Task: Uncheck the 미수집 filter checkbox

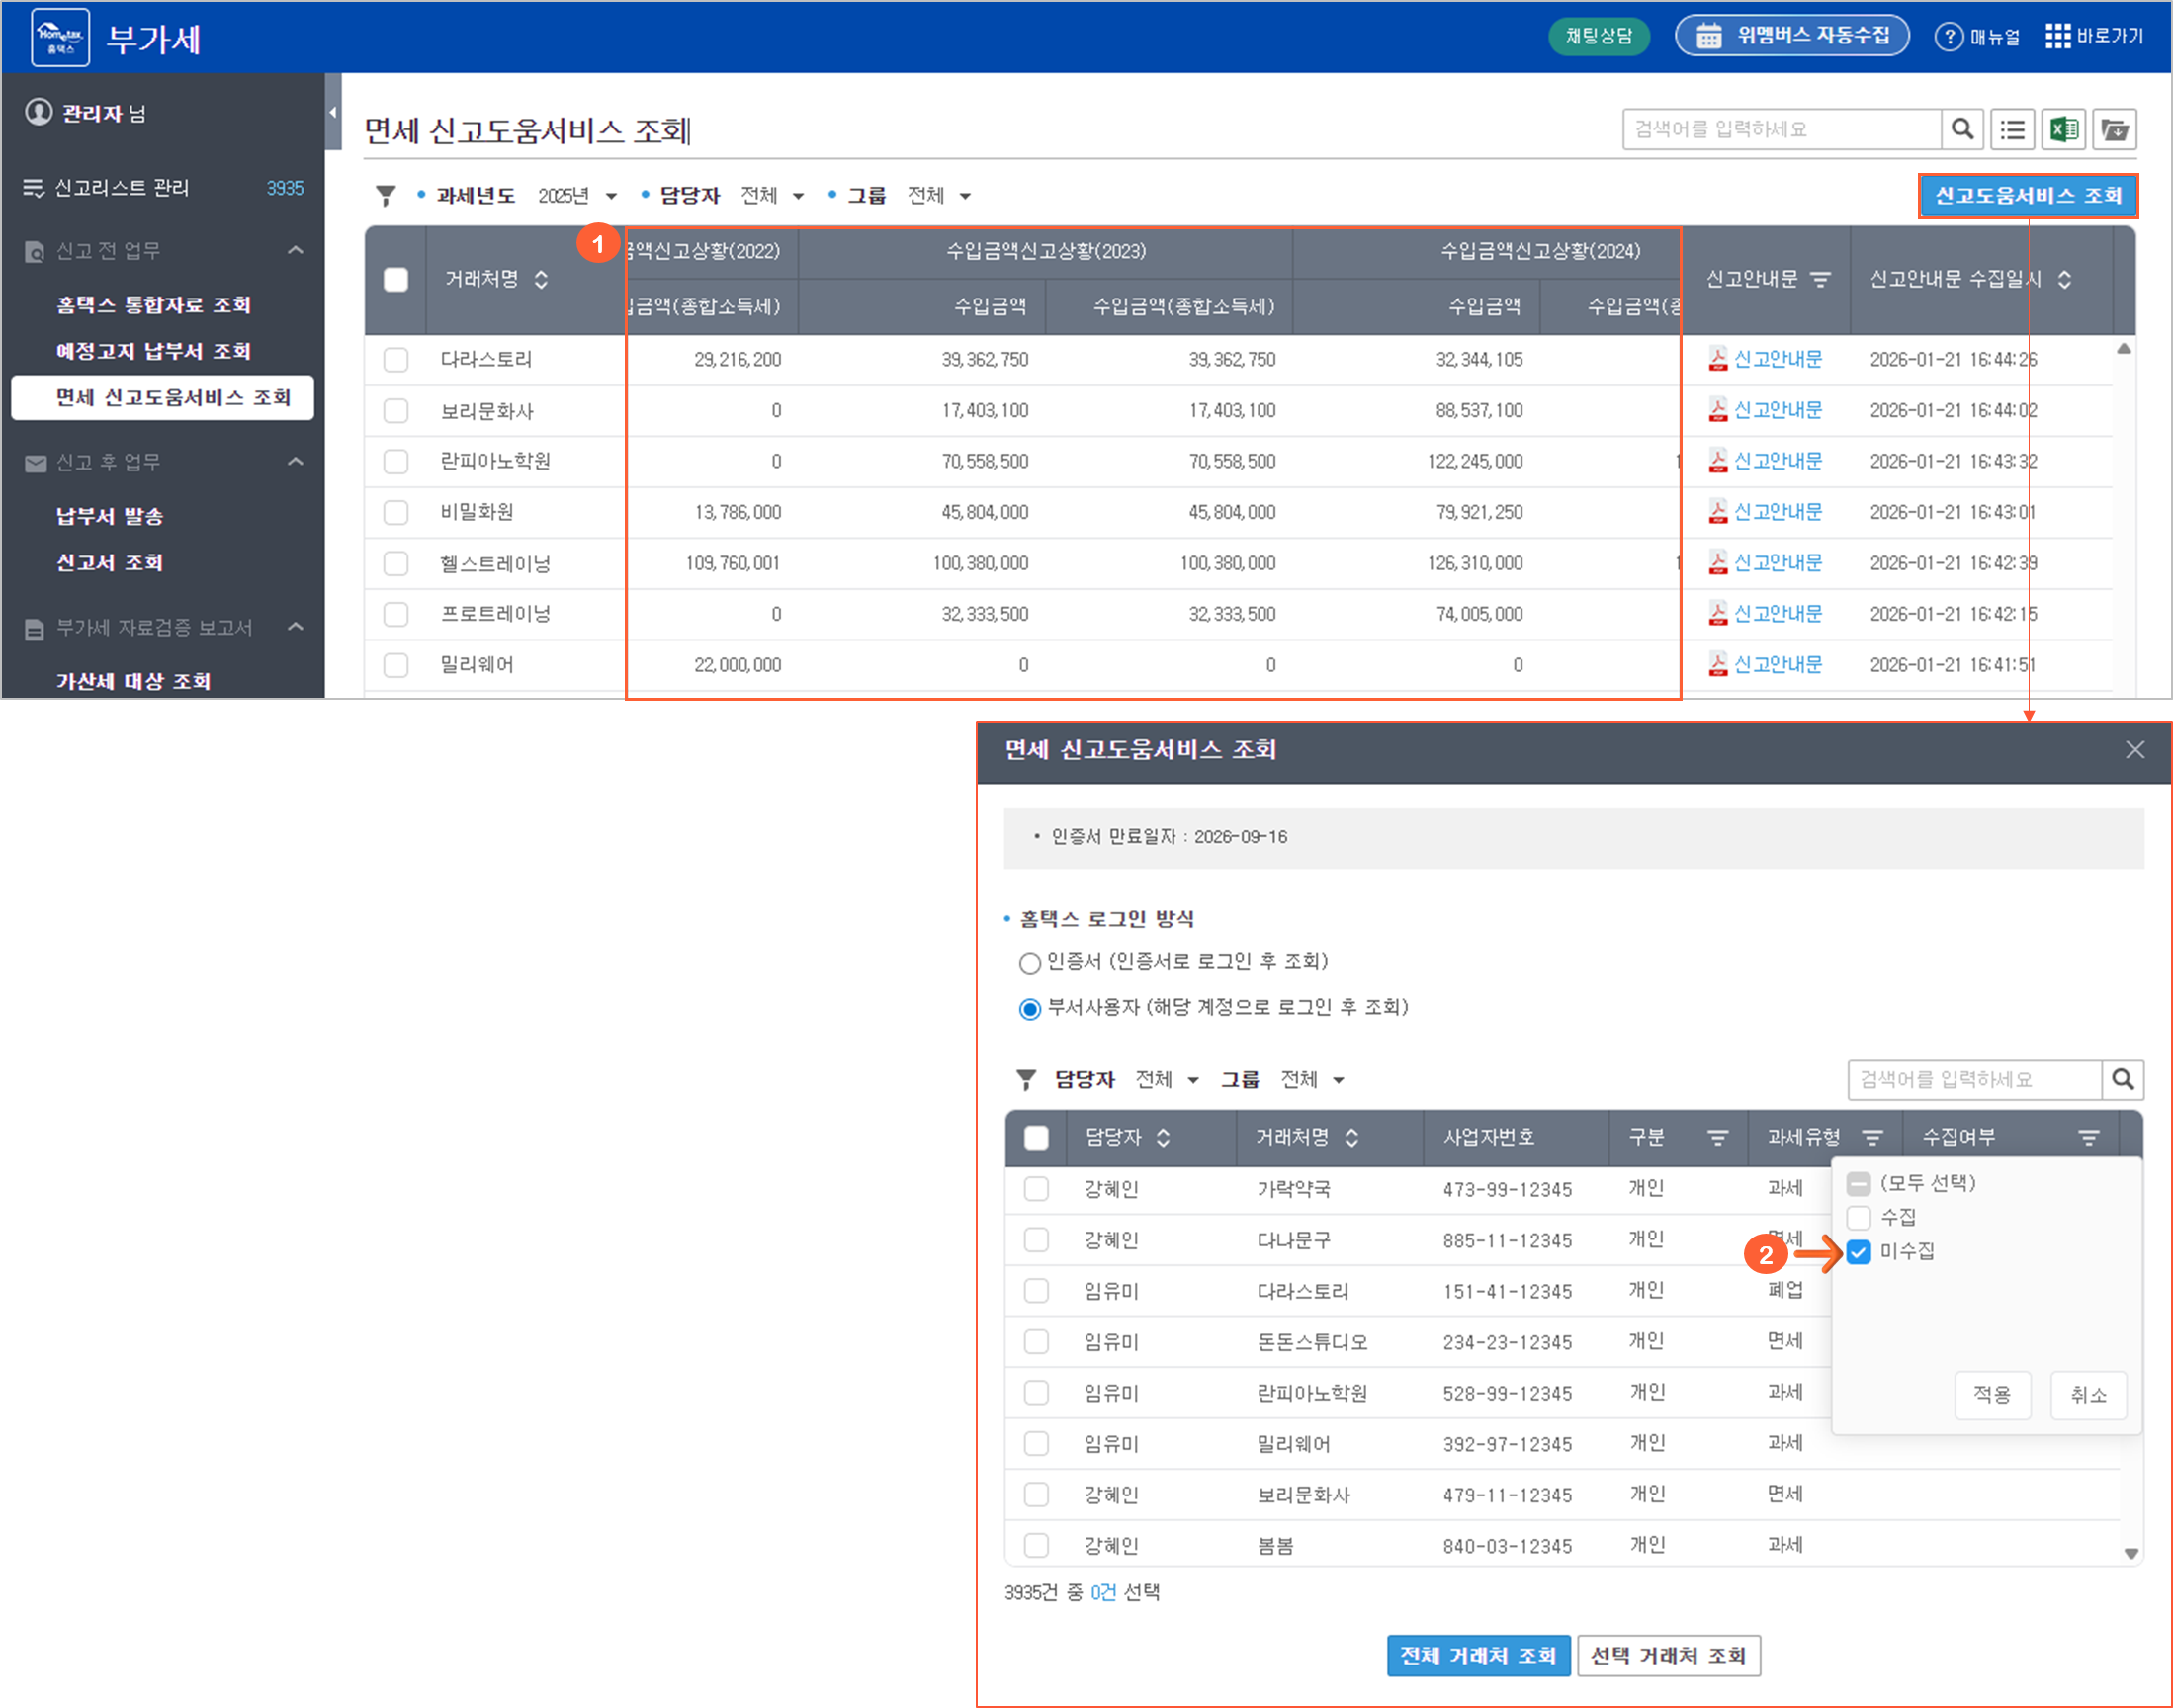Action: pyautogui.click(x=1858, y=1252)
